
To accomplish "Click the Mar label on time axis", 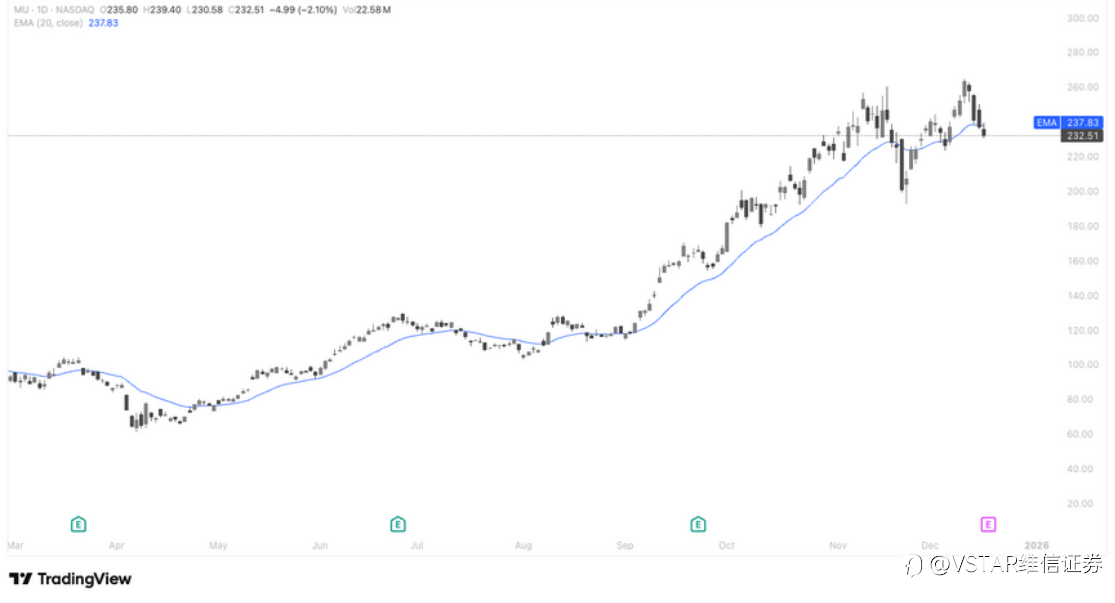I will (14, 546).
